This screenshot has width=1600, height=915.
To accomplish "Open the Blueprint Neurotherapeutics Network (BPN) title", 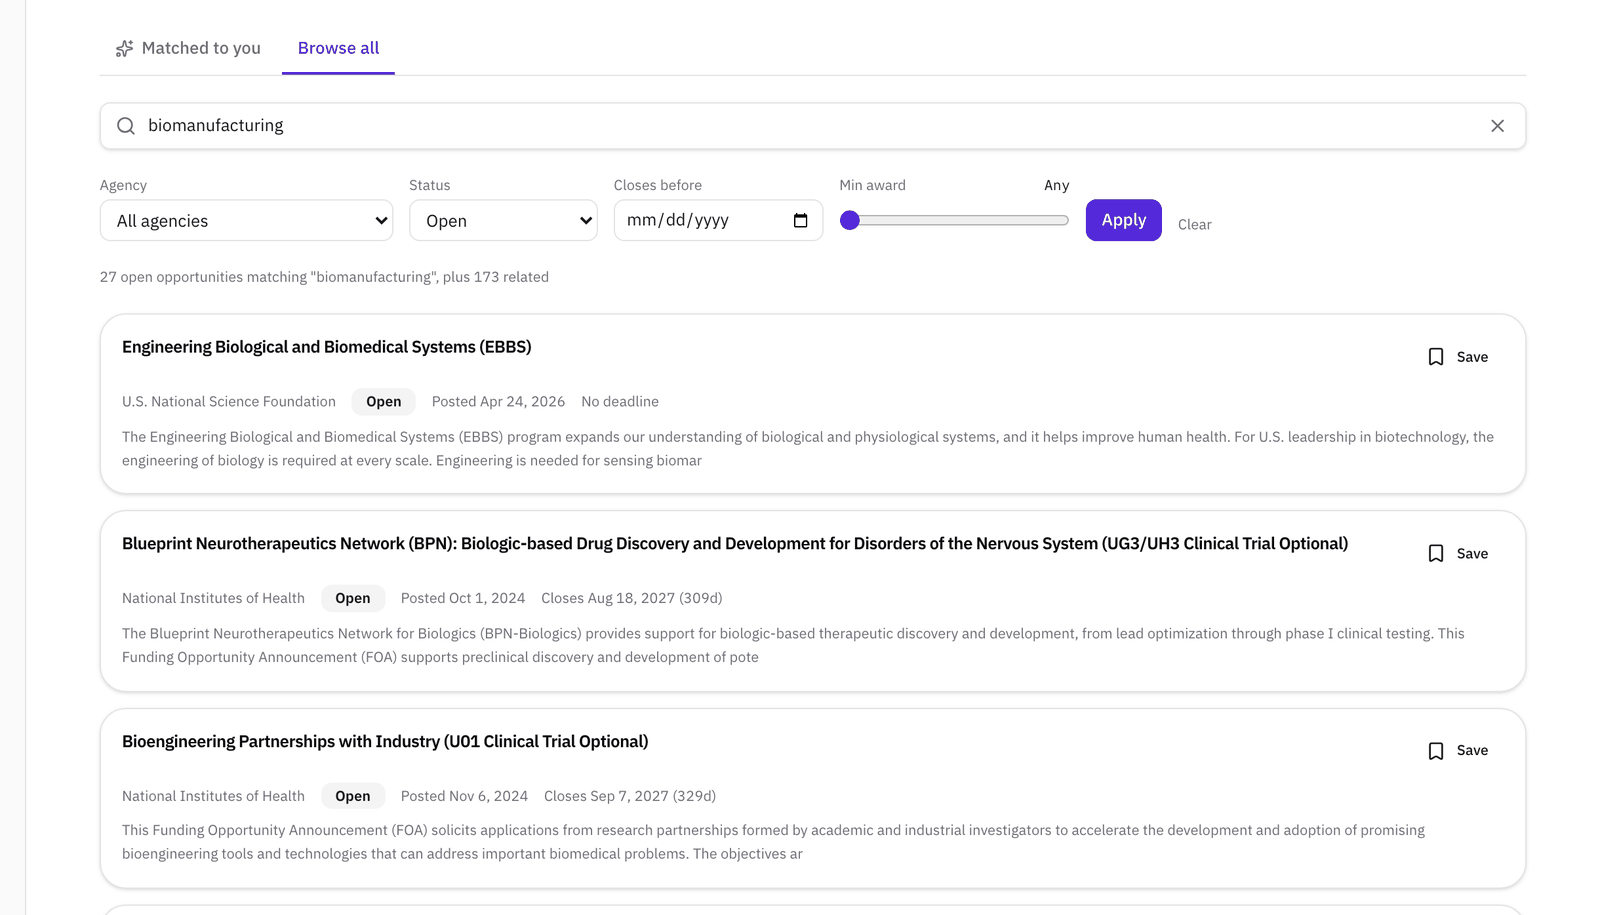I will point(735,544).
